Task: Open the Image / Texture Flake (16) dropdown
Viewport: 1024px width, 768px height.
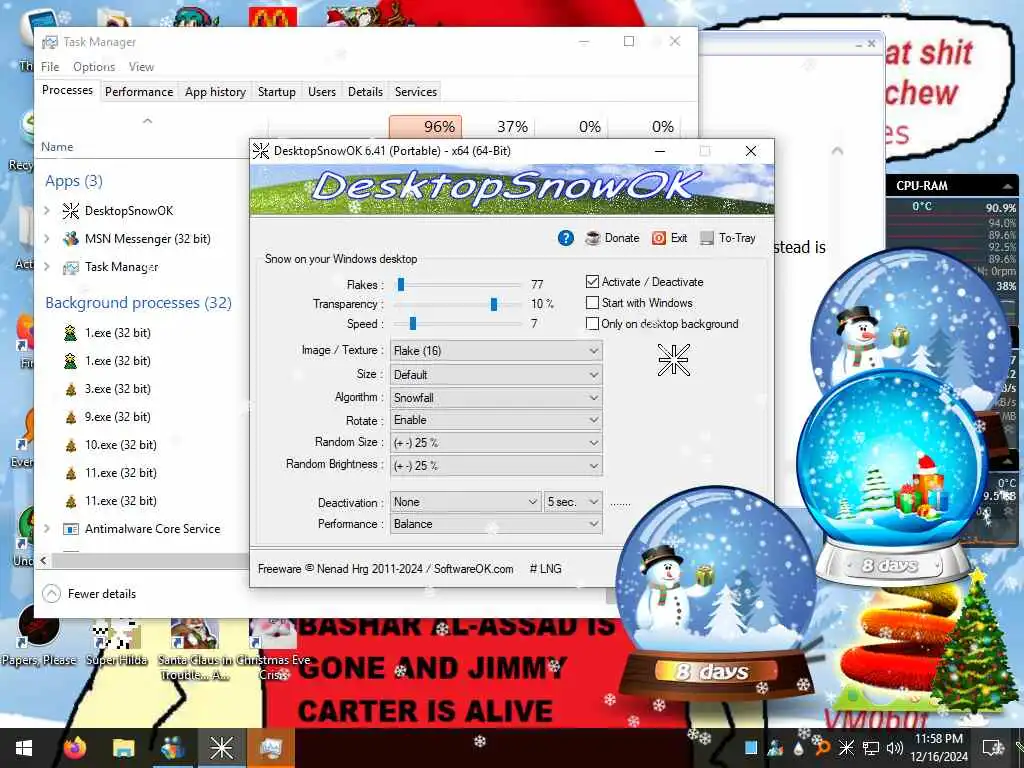Action: (x=496, y=351)
